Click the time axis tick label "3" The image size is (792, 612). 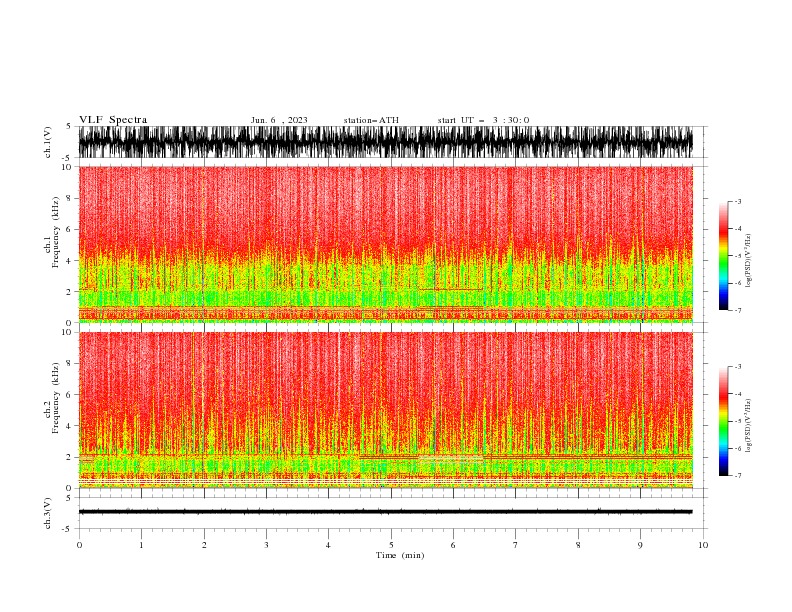tap(266, 545)
